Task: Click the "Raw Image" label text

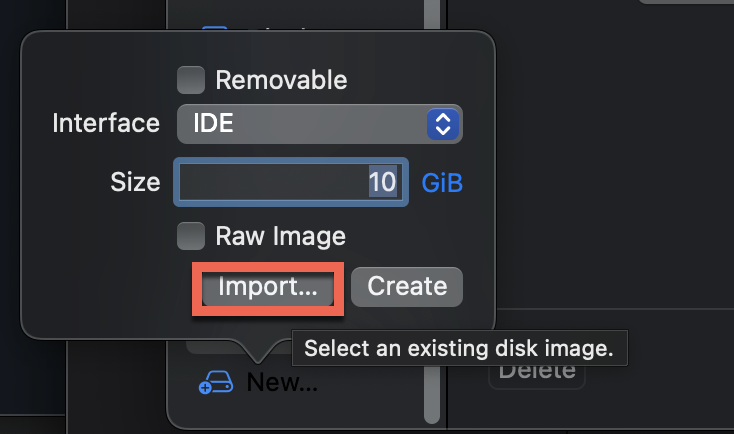Action: tap(280, 237)
